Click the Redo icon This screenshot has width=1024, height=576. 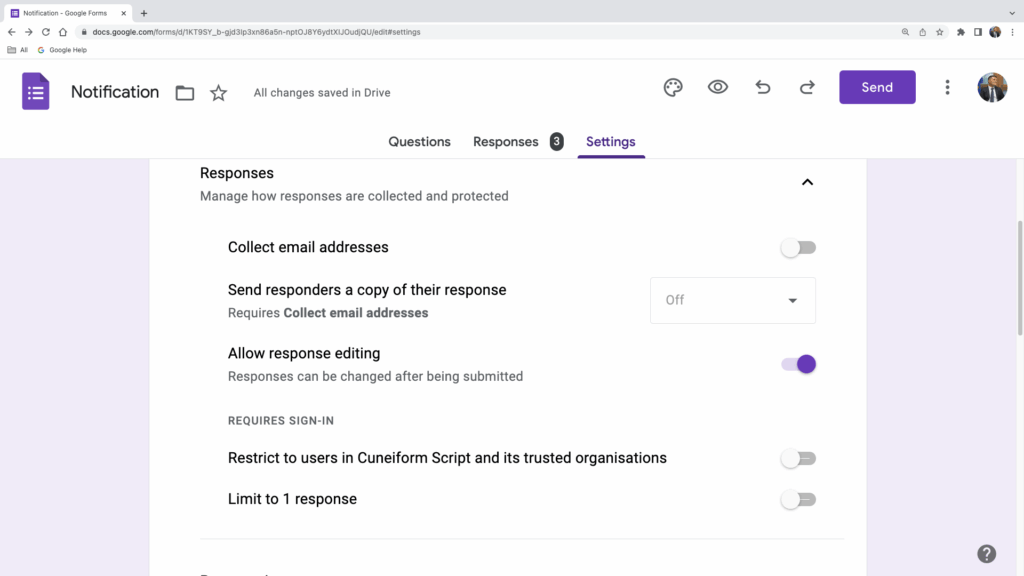[807, 87]
